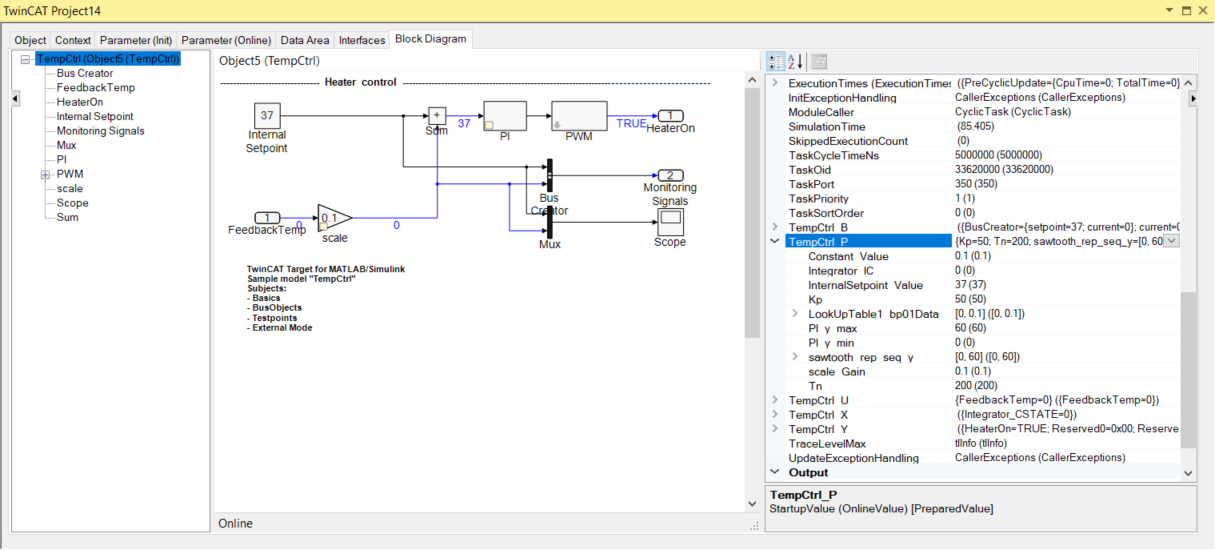Viewport: 1215px width, 550px height.
Task: Click the Tn value field 200
Action: (x=1066, y=385)
